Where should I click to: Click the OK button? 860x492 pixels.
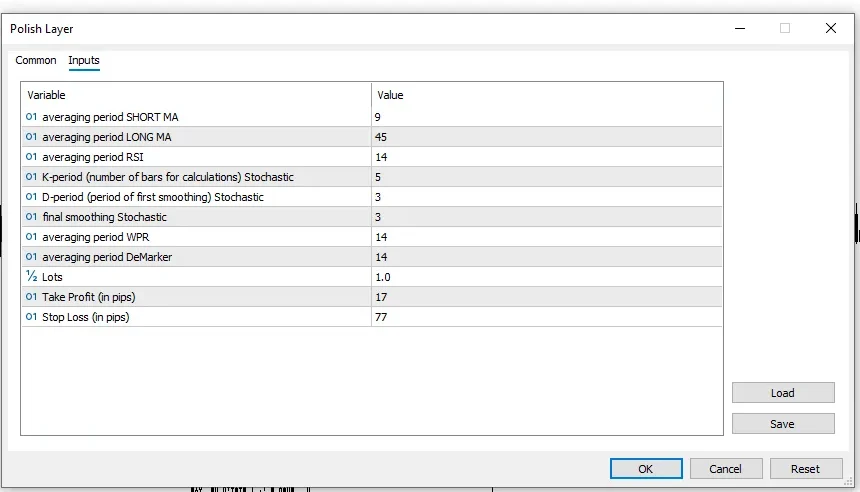tap(646, 469)
